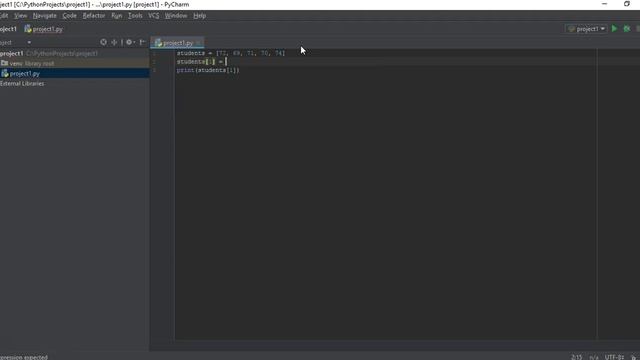Open the Code menu

point(69,16)
